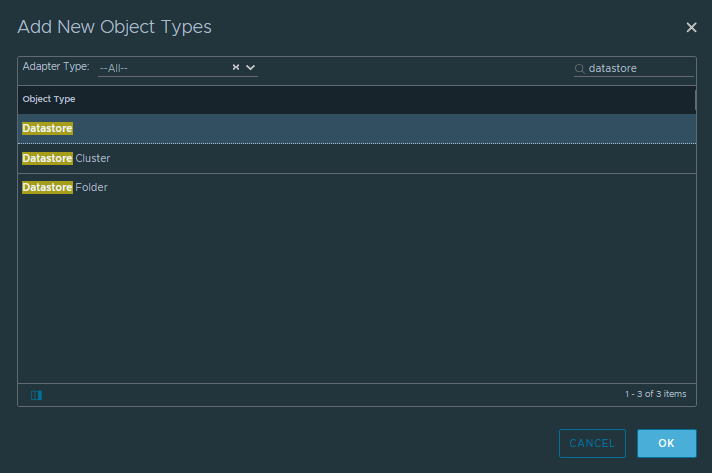Close the Add New Object Types dialog

click(691, 28)
